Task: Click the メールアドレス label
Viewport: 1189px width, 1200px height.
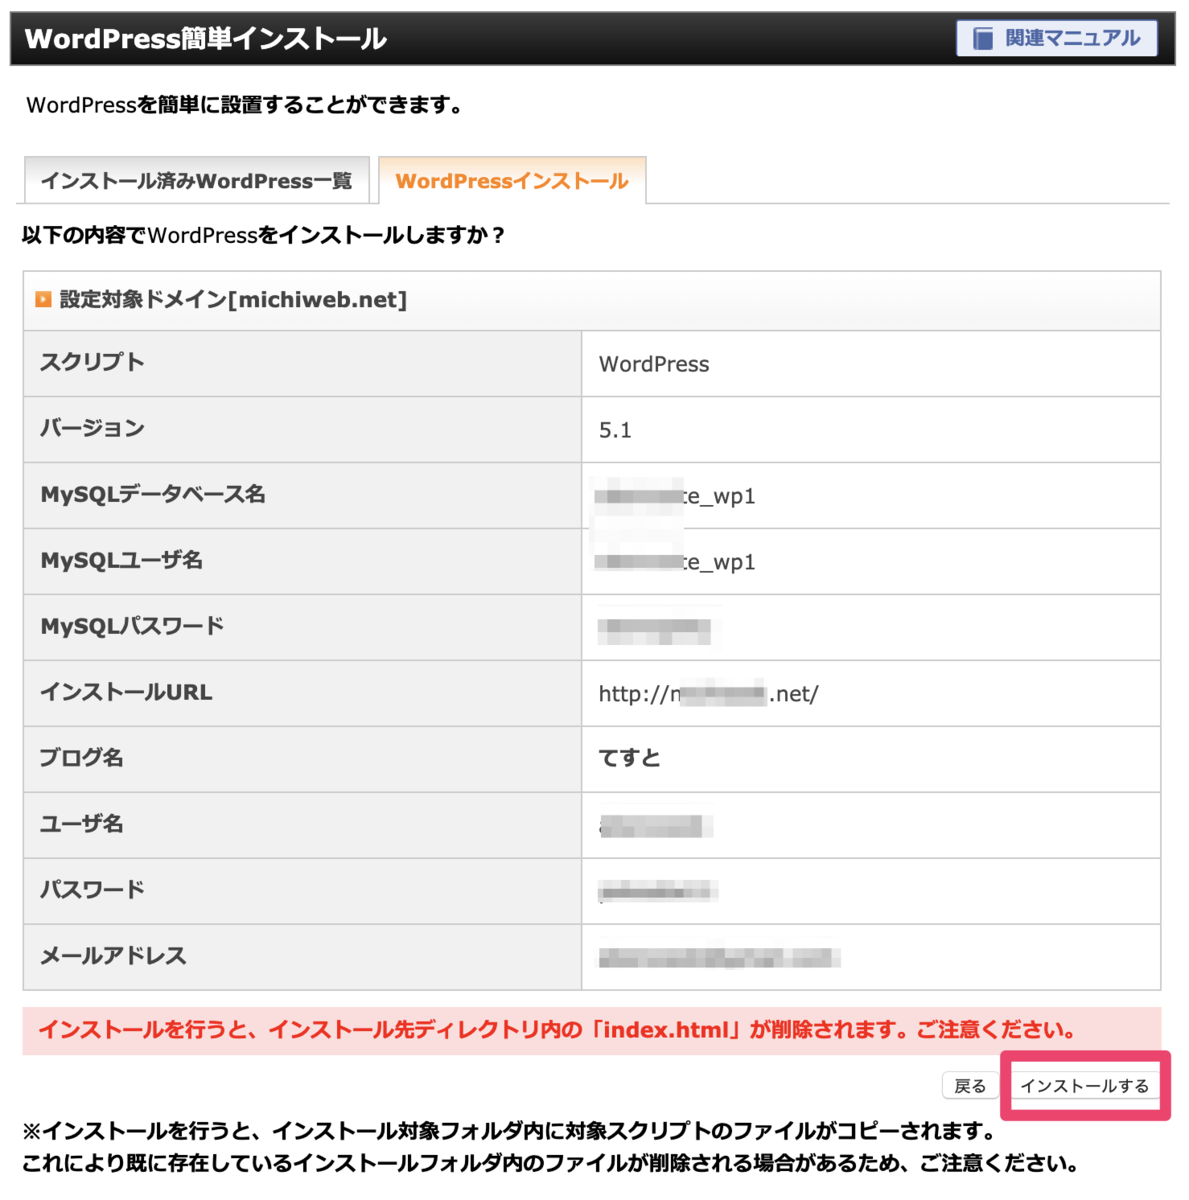Action: [113, 956]
